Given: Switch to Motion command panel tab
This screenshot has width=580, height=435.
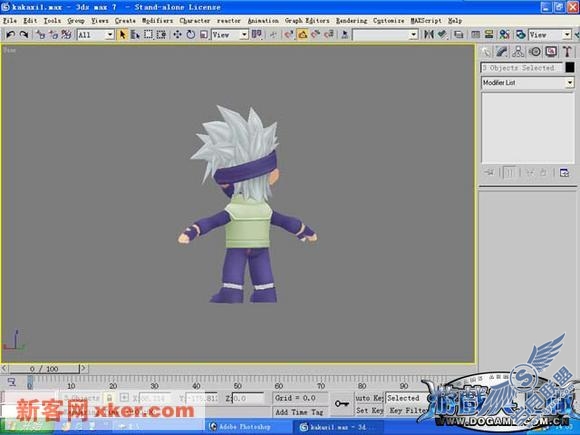Looking at the screenshot, I should coord(535,52).
